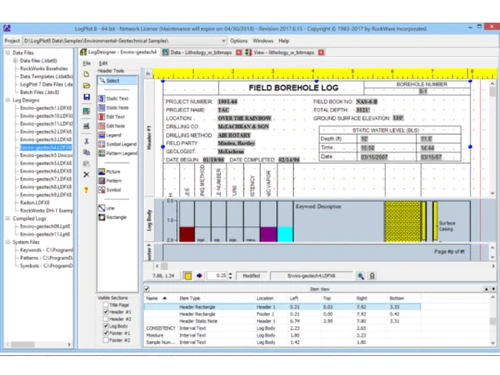Close the View - lithology_w_bitmaps tab
This screenshot has width=500, height=375.
click(x=321, y=53)
